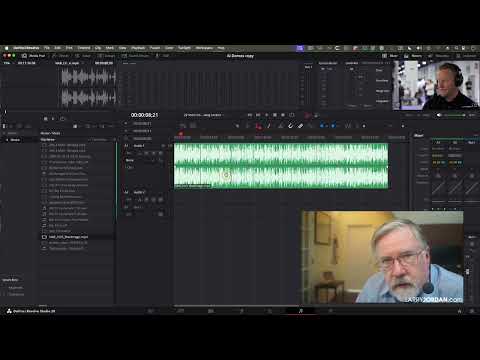Toggle the Meters panel button
Image resolution: width=480 pixels, height=360 pixels.
point(413,56)
